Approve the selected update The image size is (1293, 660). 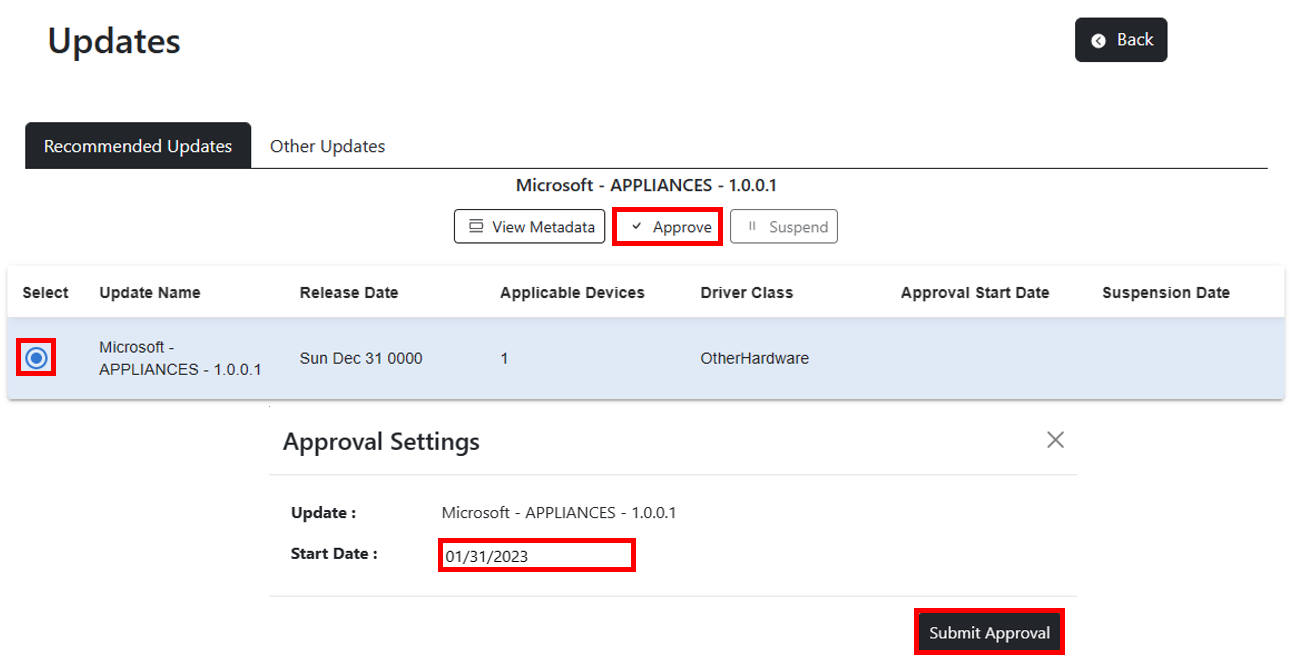(x=668, y=227)
